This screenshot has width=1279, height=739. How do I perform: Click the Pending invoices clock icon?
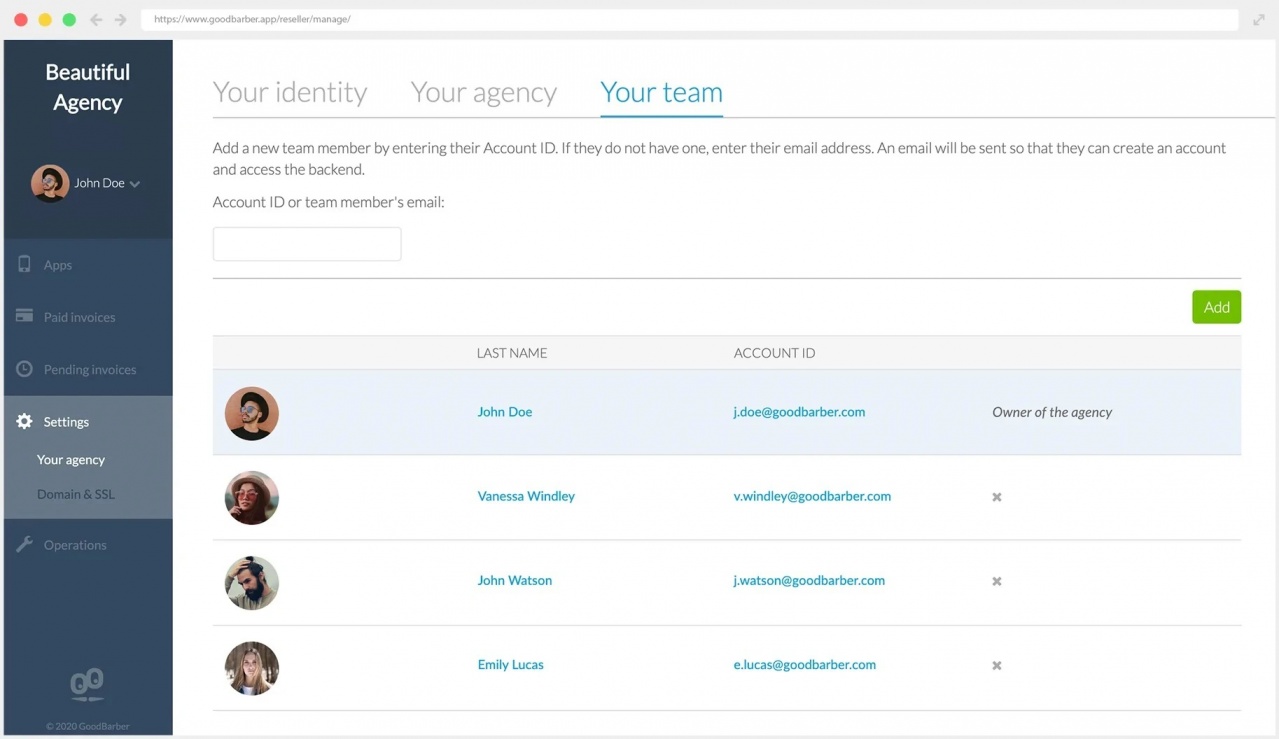pyautogui.click(x=25, y=369)
